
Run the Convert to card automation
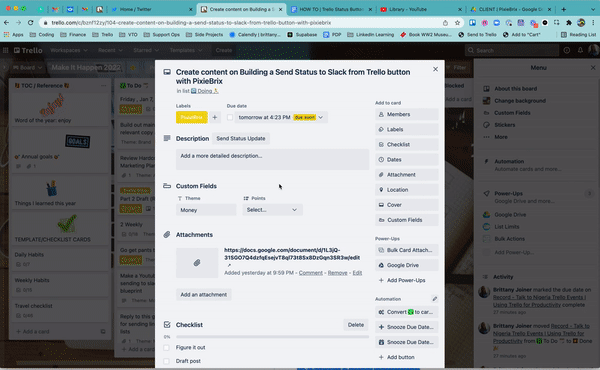pos(406,312)
